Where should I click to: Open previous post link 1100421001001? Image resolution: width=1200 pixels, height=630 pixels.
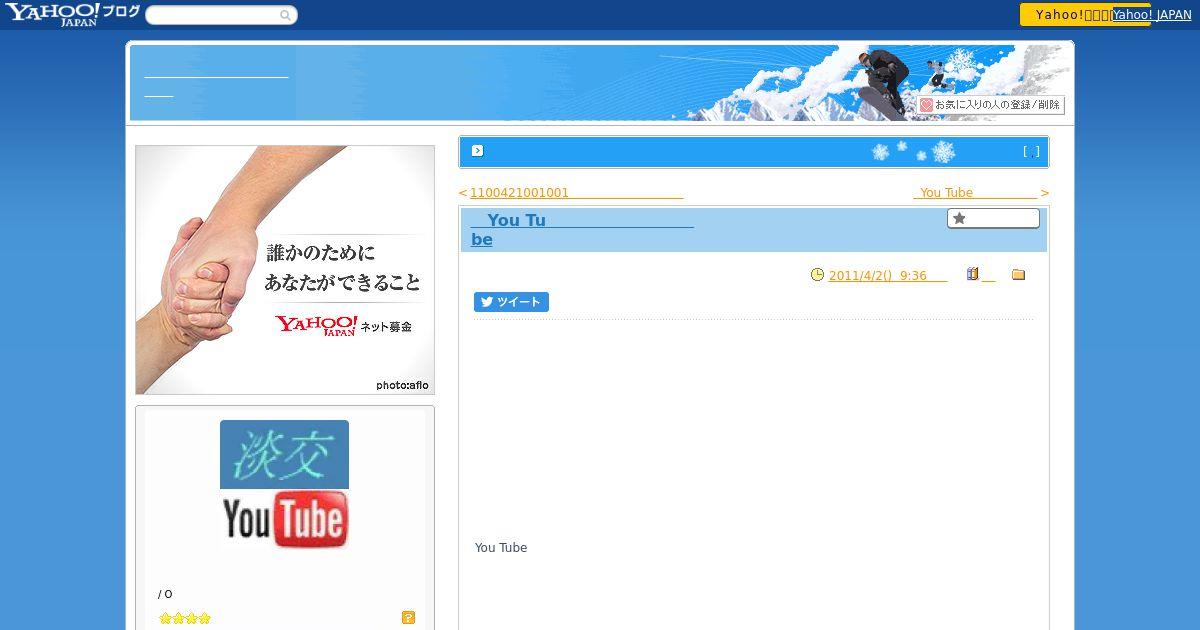point(576,193)
